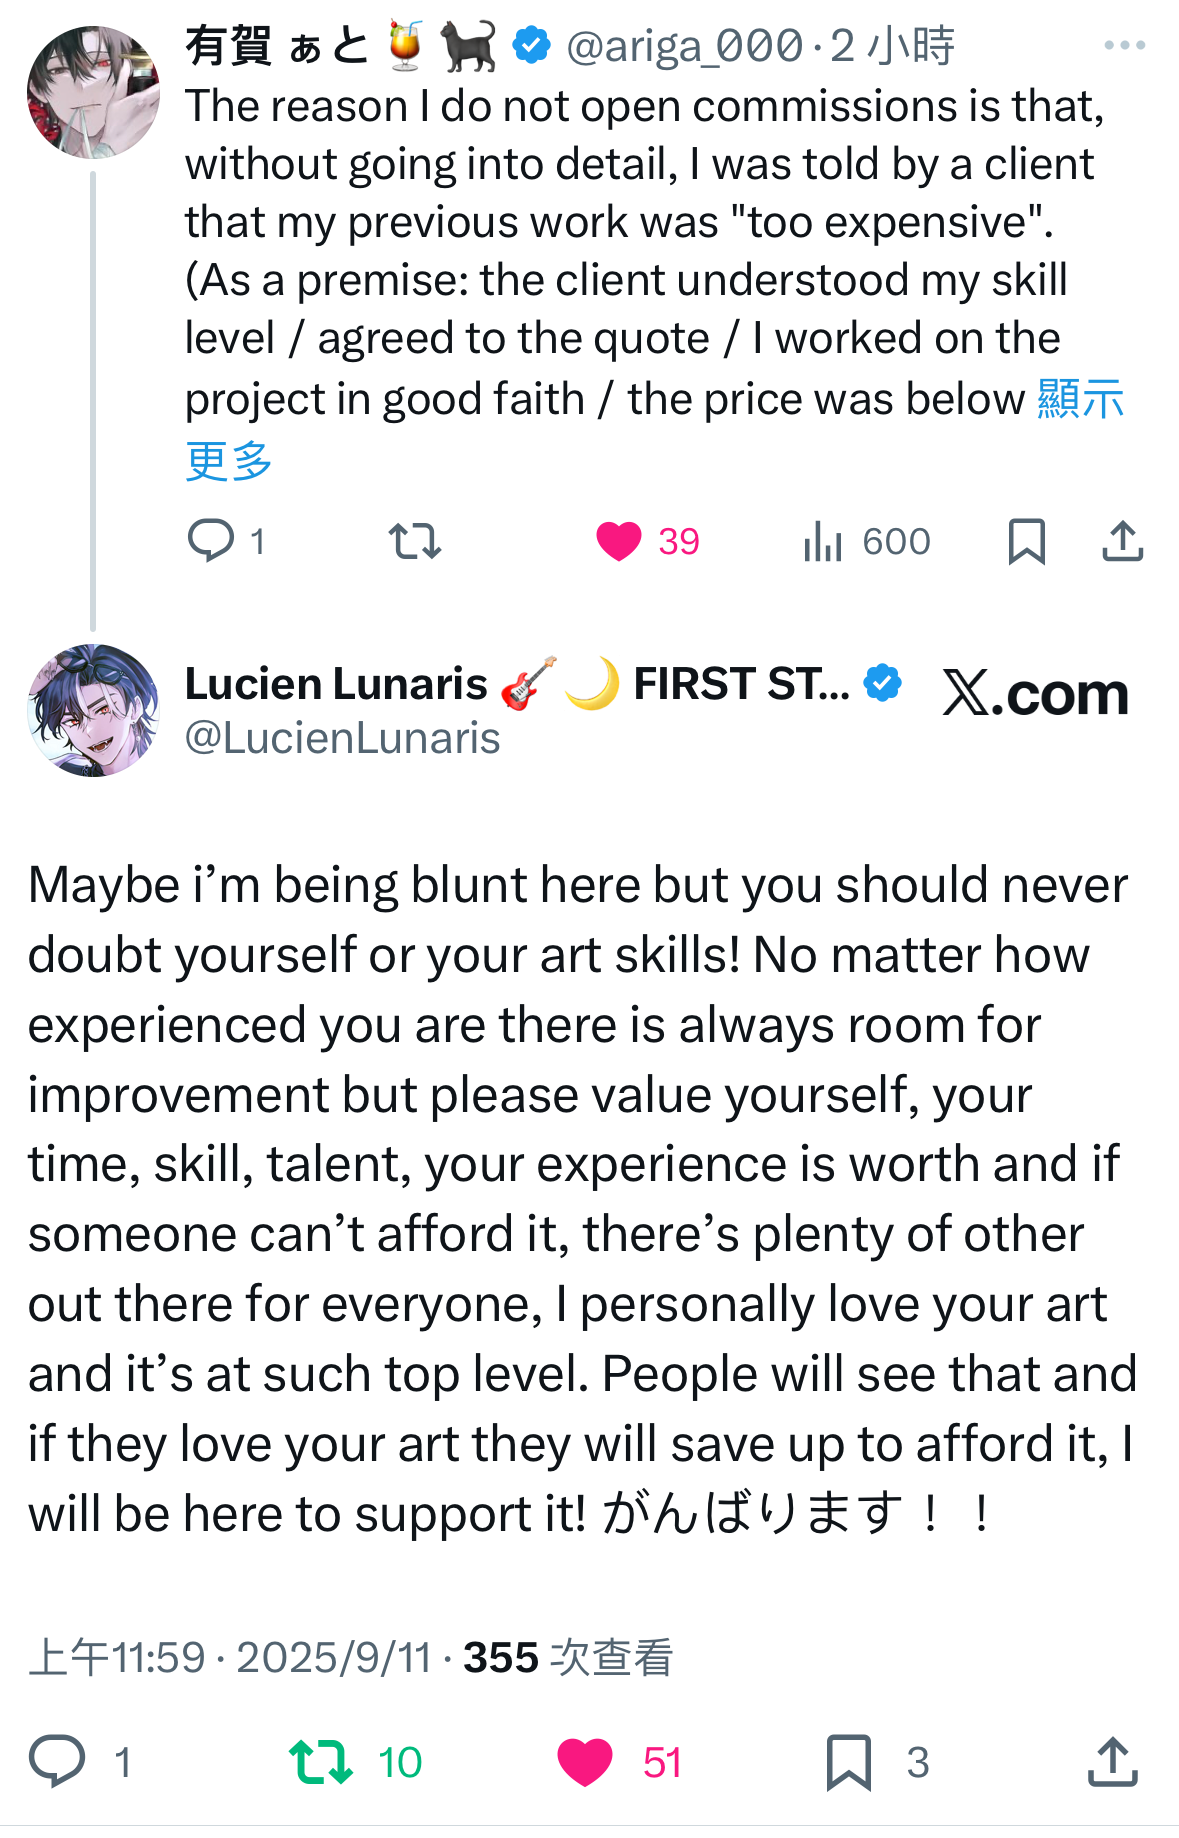Undo retweet on Lucien's tweet with 10 retweets
This screenshot has width=1179, height=1838.
coord(320,1761)
